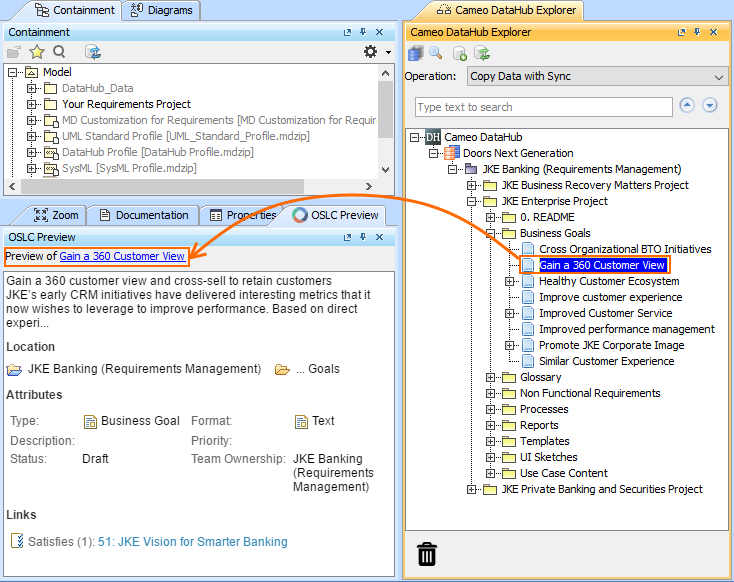Image resolution: width=734 pixels, height=582 pixels.
Task: Click the previous search result up arrow
Action: (687, 105)
